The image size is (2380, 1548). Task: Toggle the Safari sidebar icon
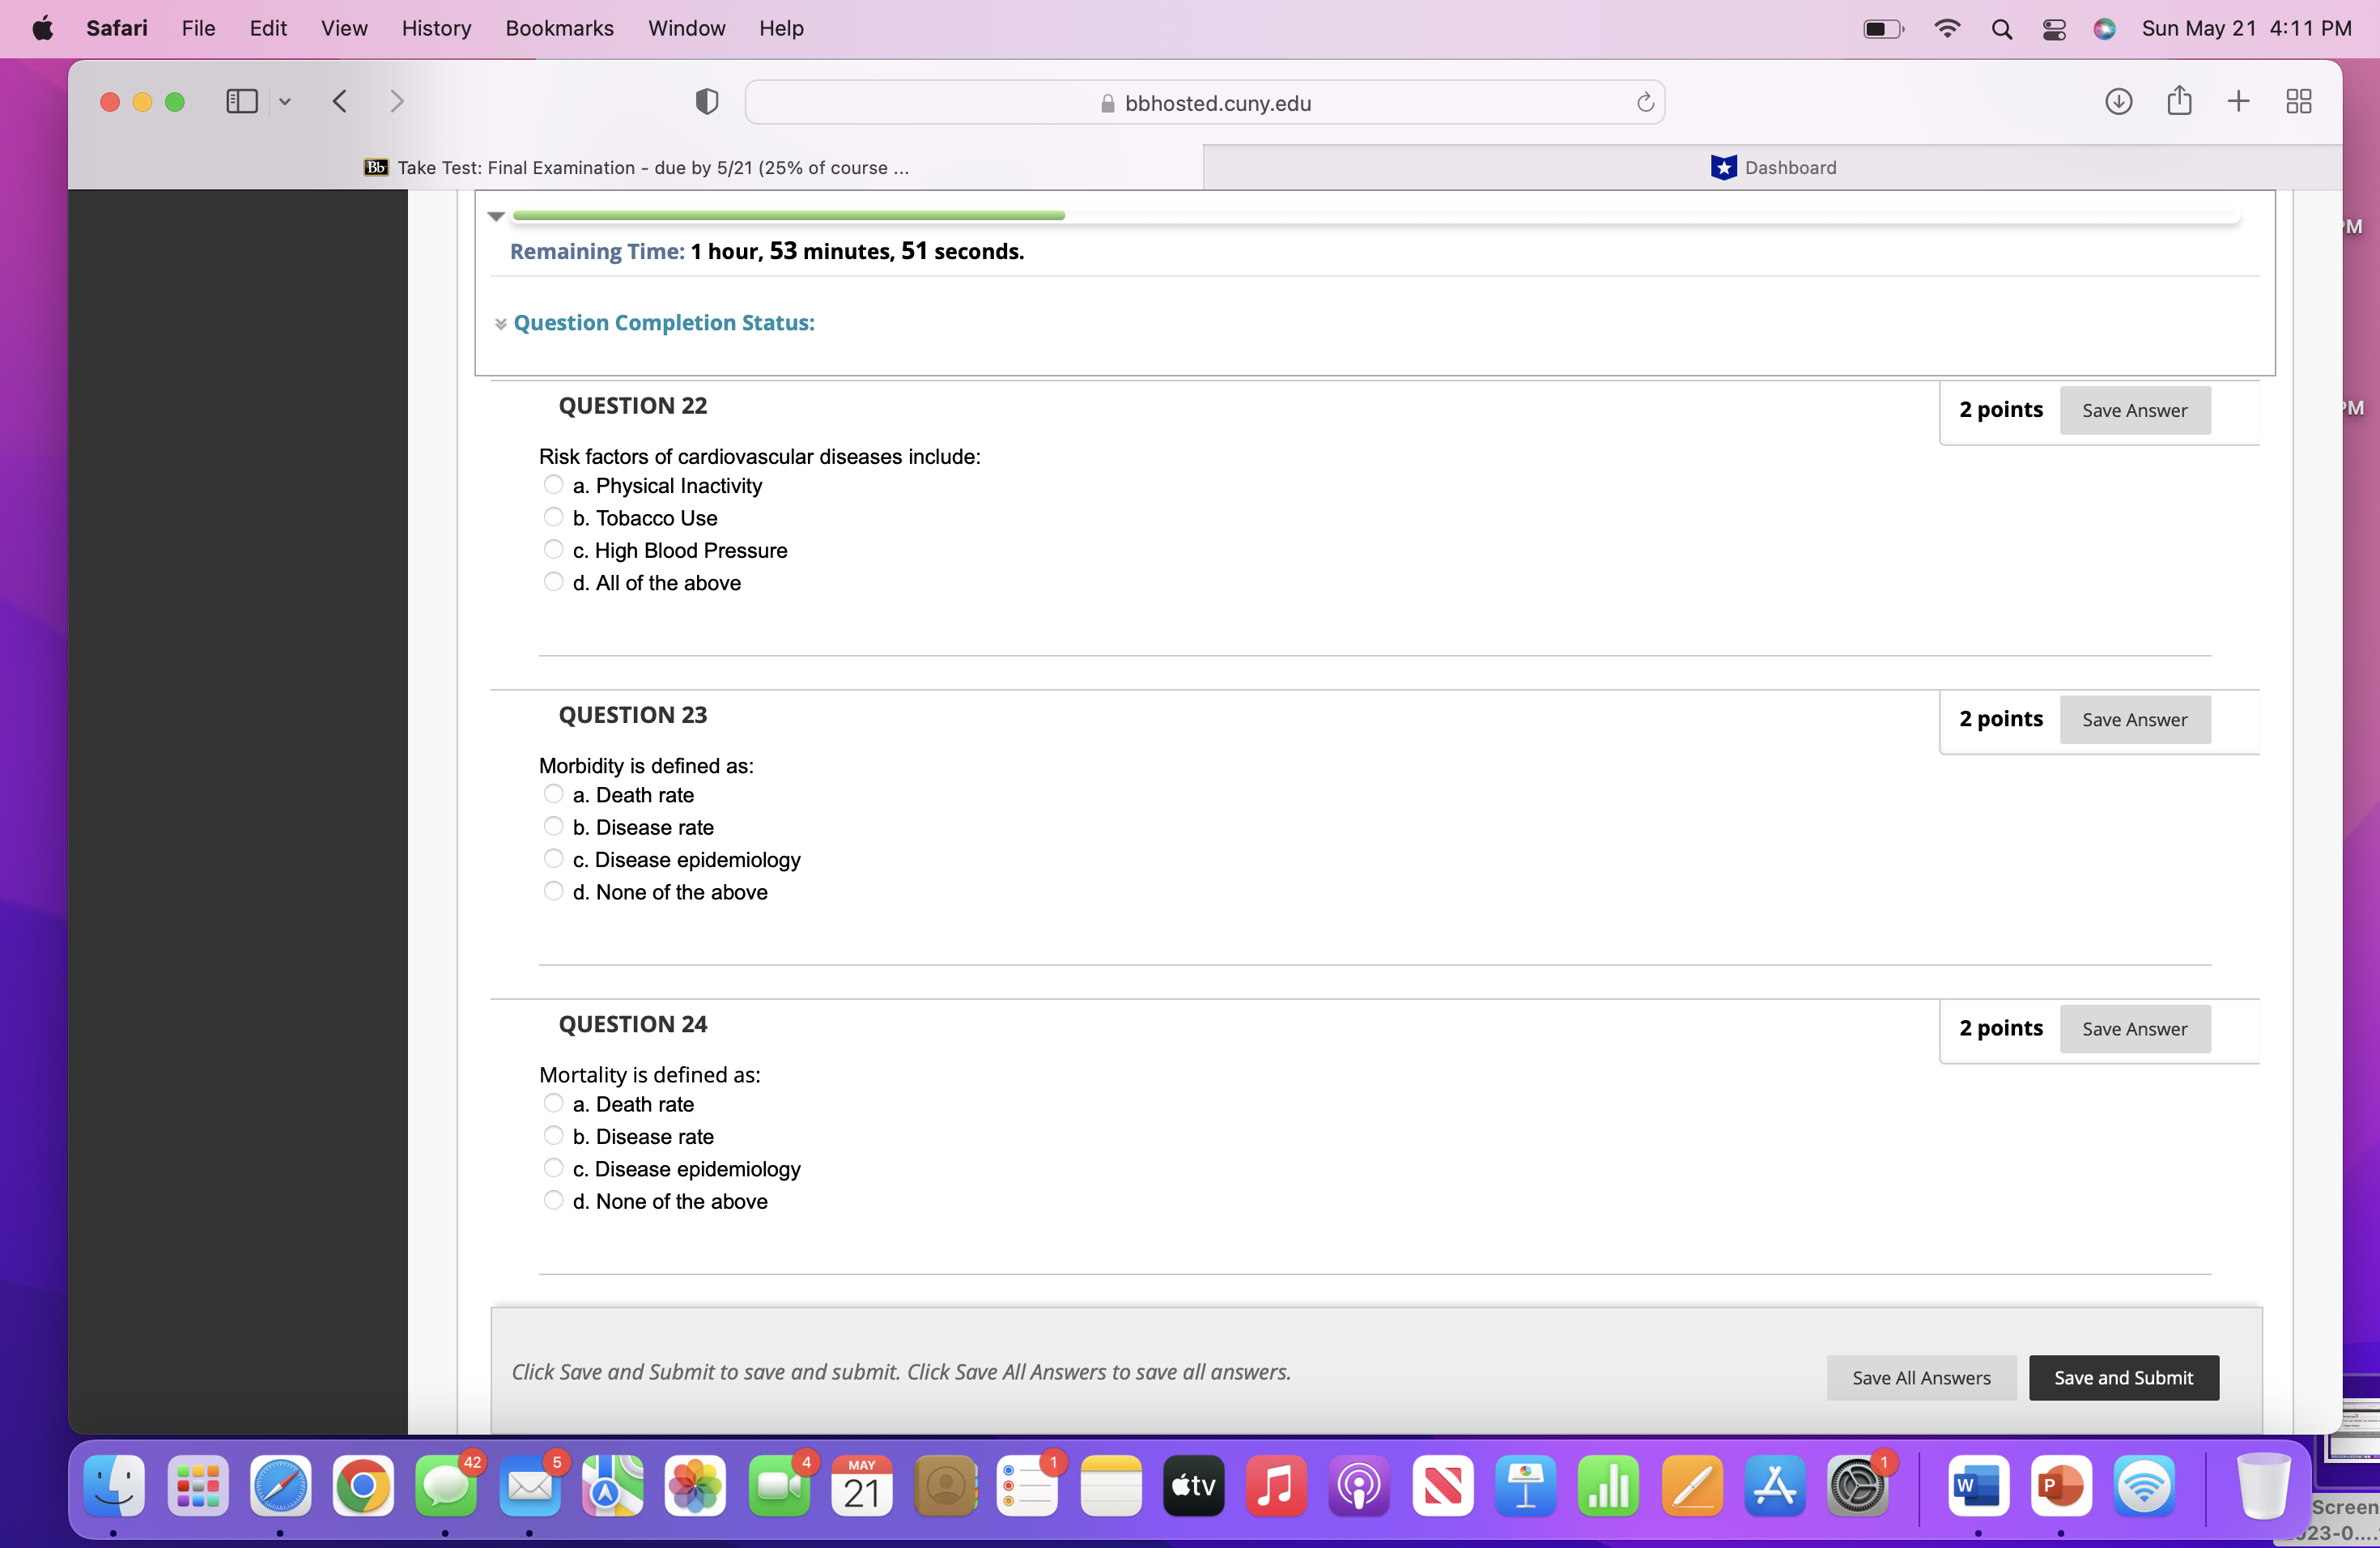pyautogui.click(x=241, y=101)
